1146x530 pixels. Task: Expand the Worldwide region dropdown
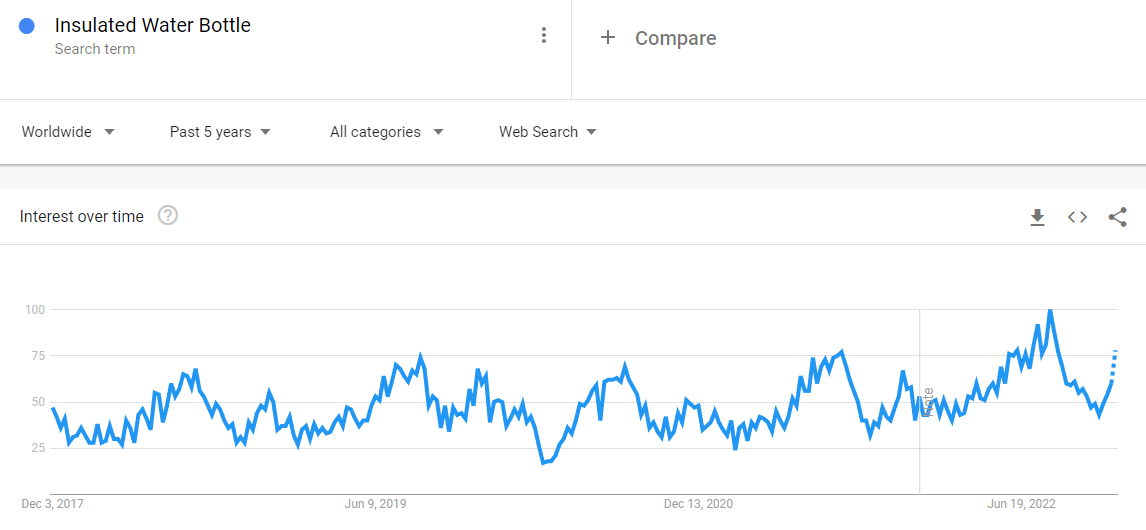coord(68,132)
